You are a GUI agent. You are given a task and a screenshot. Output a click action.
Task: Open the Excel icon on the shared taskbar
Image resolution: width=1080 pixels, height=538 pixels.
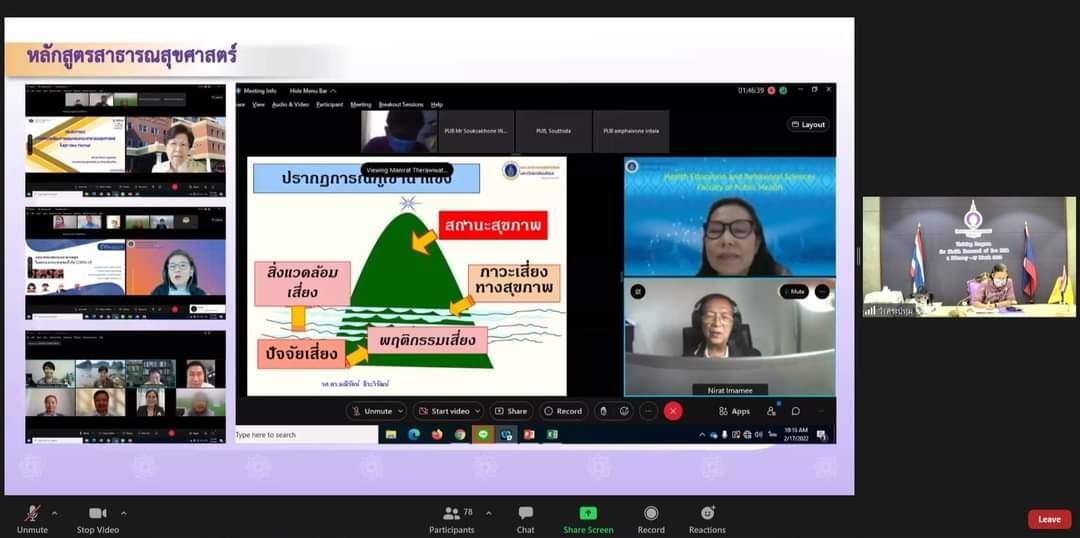coord(552,435)
